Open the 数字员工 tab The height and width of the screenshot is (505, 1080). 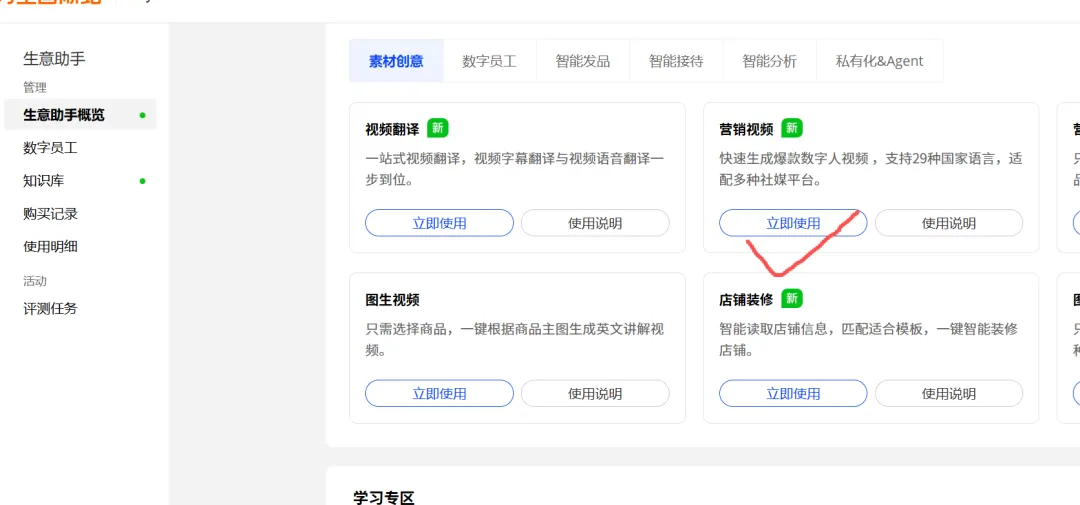tap(489, 61)
